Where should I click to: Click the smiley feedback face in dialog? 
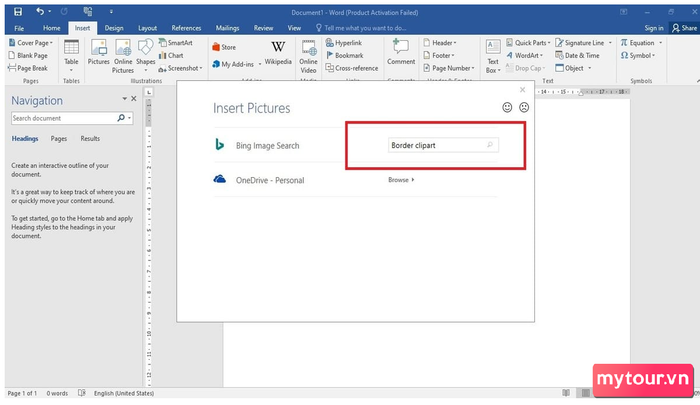click(507, 107)
